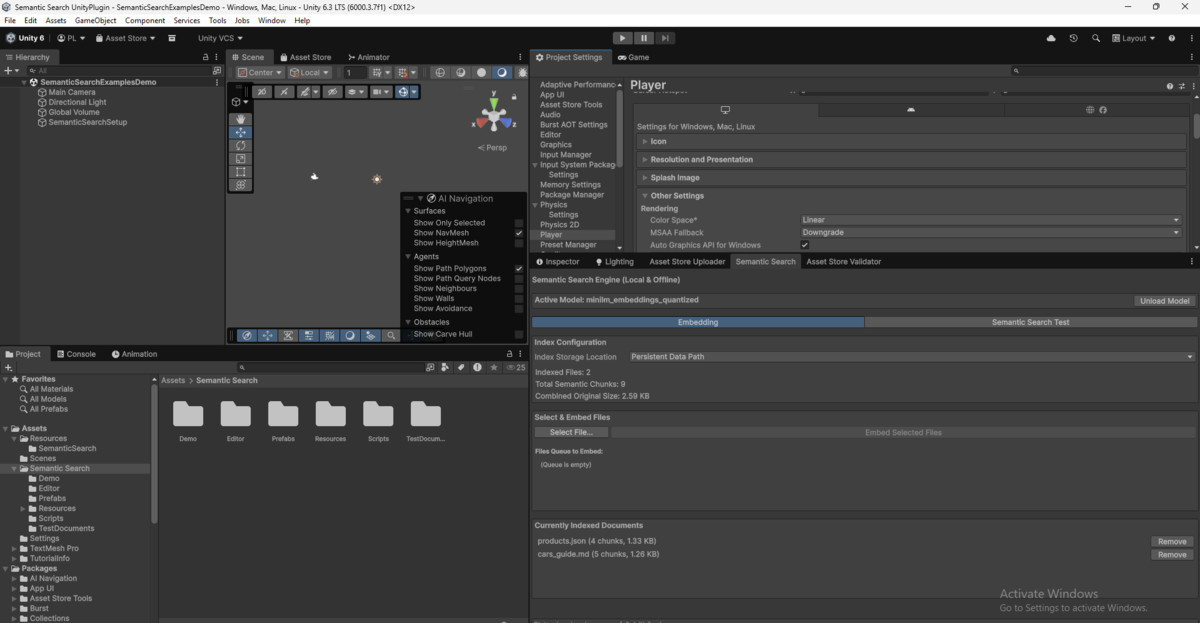Click Remove for cars_guide.md
This screenshot has height=623, width=1200.
(1172, 554)
